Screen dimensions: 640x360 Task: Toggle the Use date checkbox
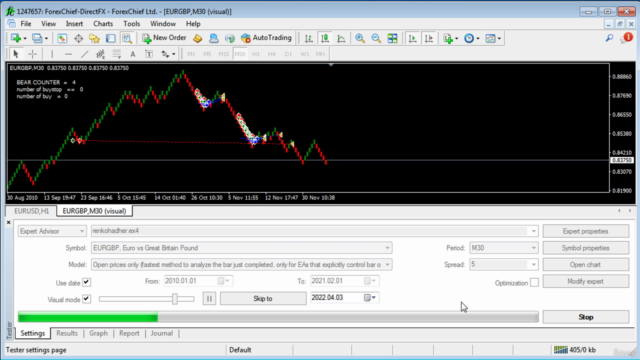point(87,282)
